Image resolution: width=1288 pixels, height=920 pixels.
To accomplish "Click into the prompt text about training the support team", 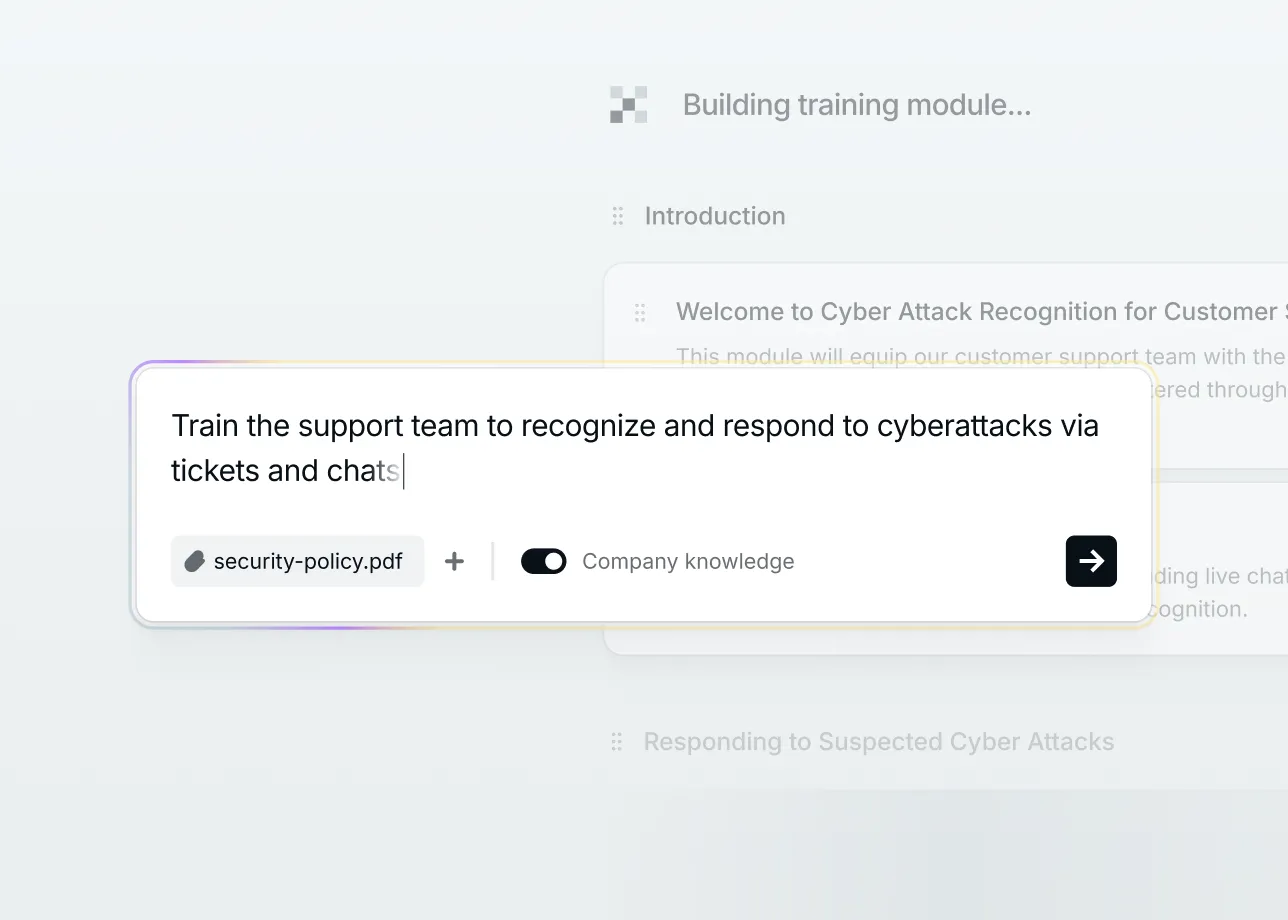I will coord(635,448).
